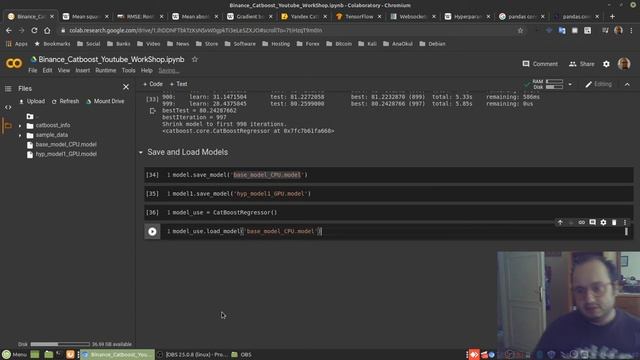640x360 pixels.
Task: Open the taskbar Menu button
Action: (x=15, y=355)
